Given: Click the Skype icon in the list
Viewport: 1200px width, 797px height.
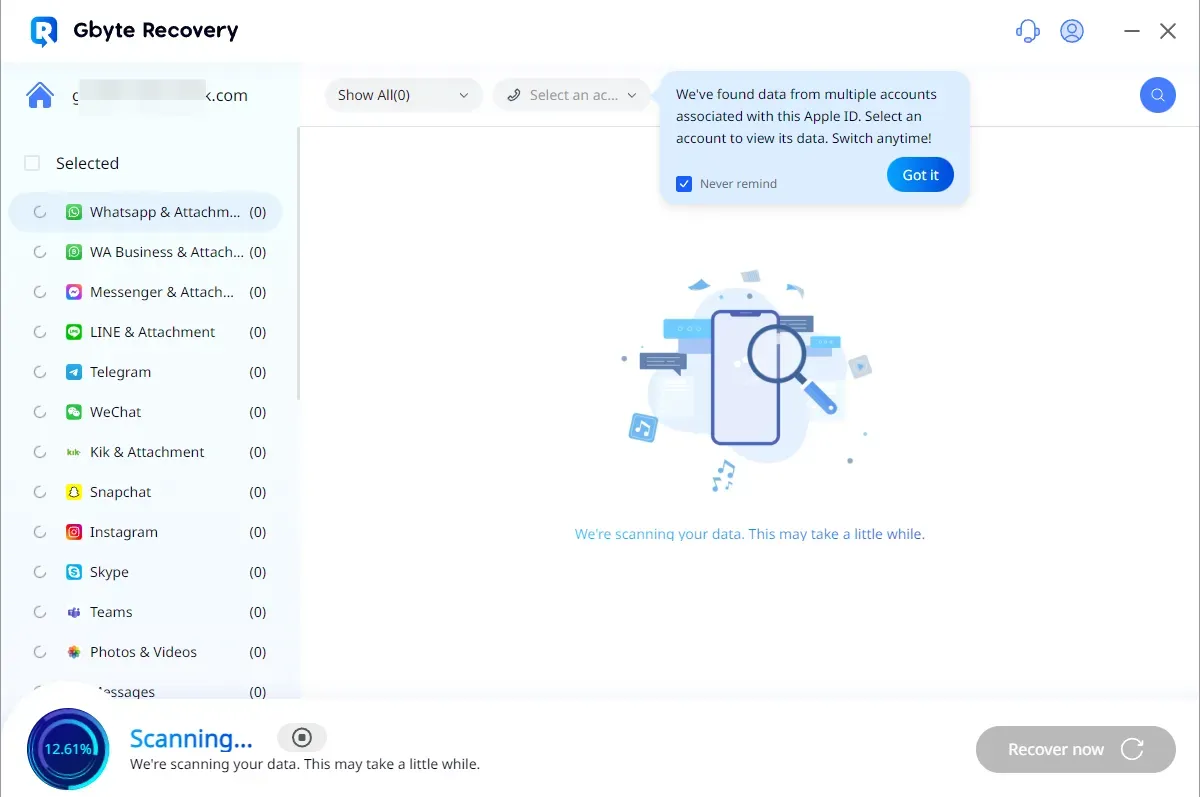Looking at the screenshot, I should click(74, 572).
